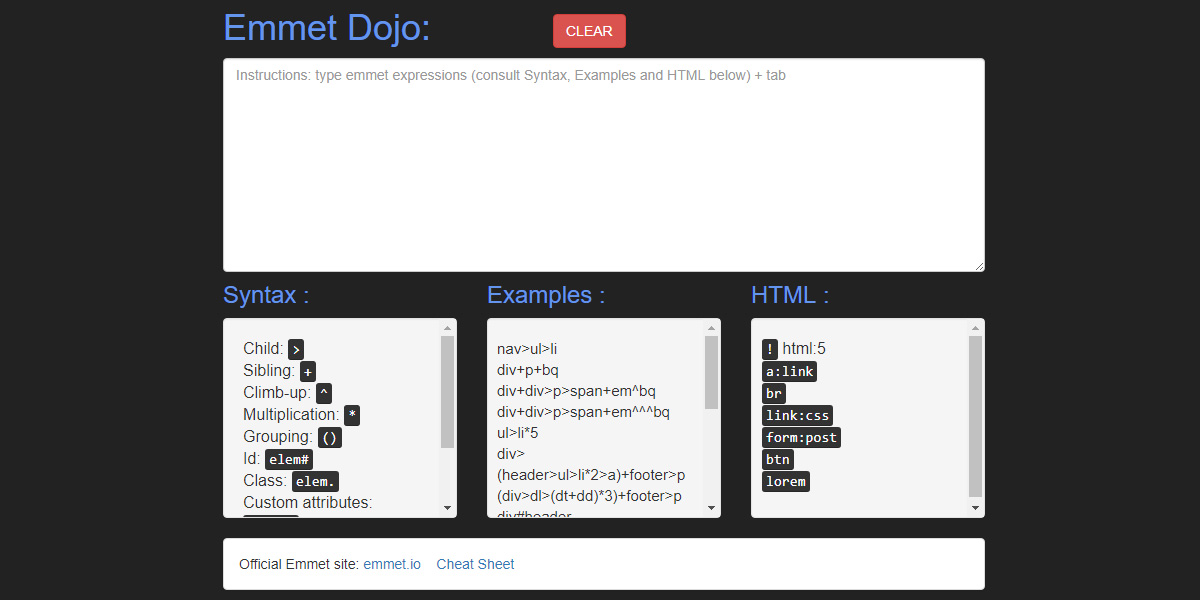Click the "lorem" badge
Viewport: 1200px width, 600px height.
786,481
